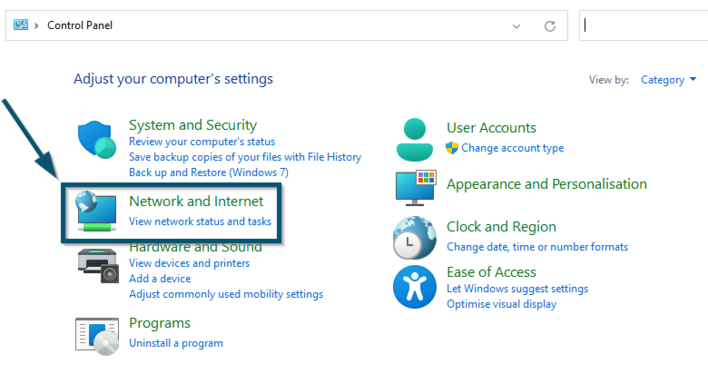Open Back up and Restore (Windows 7)
This screenshot has height=374, width=708.
[209, 173]
